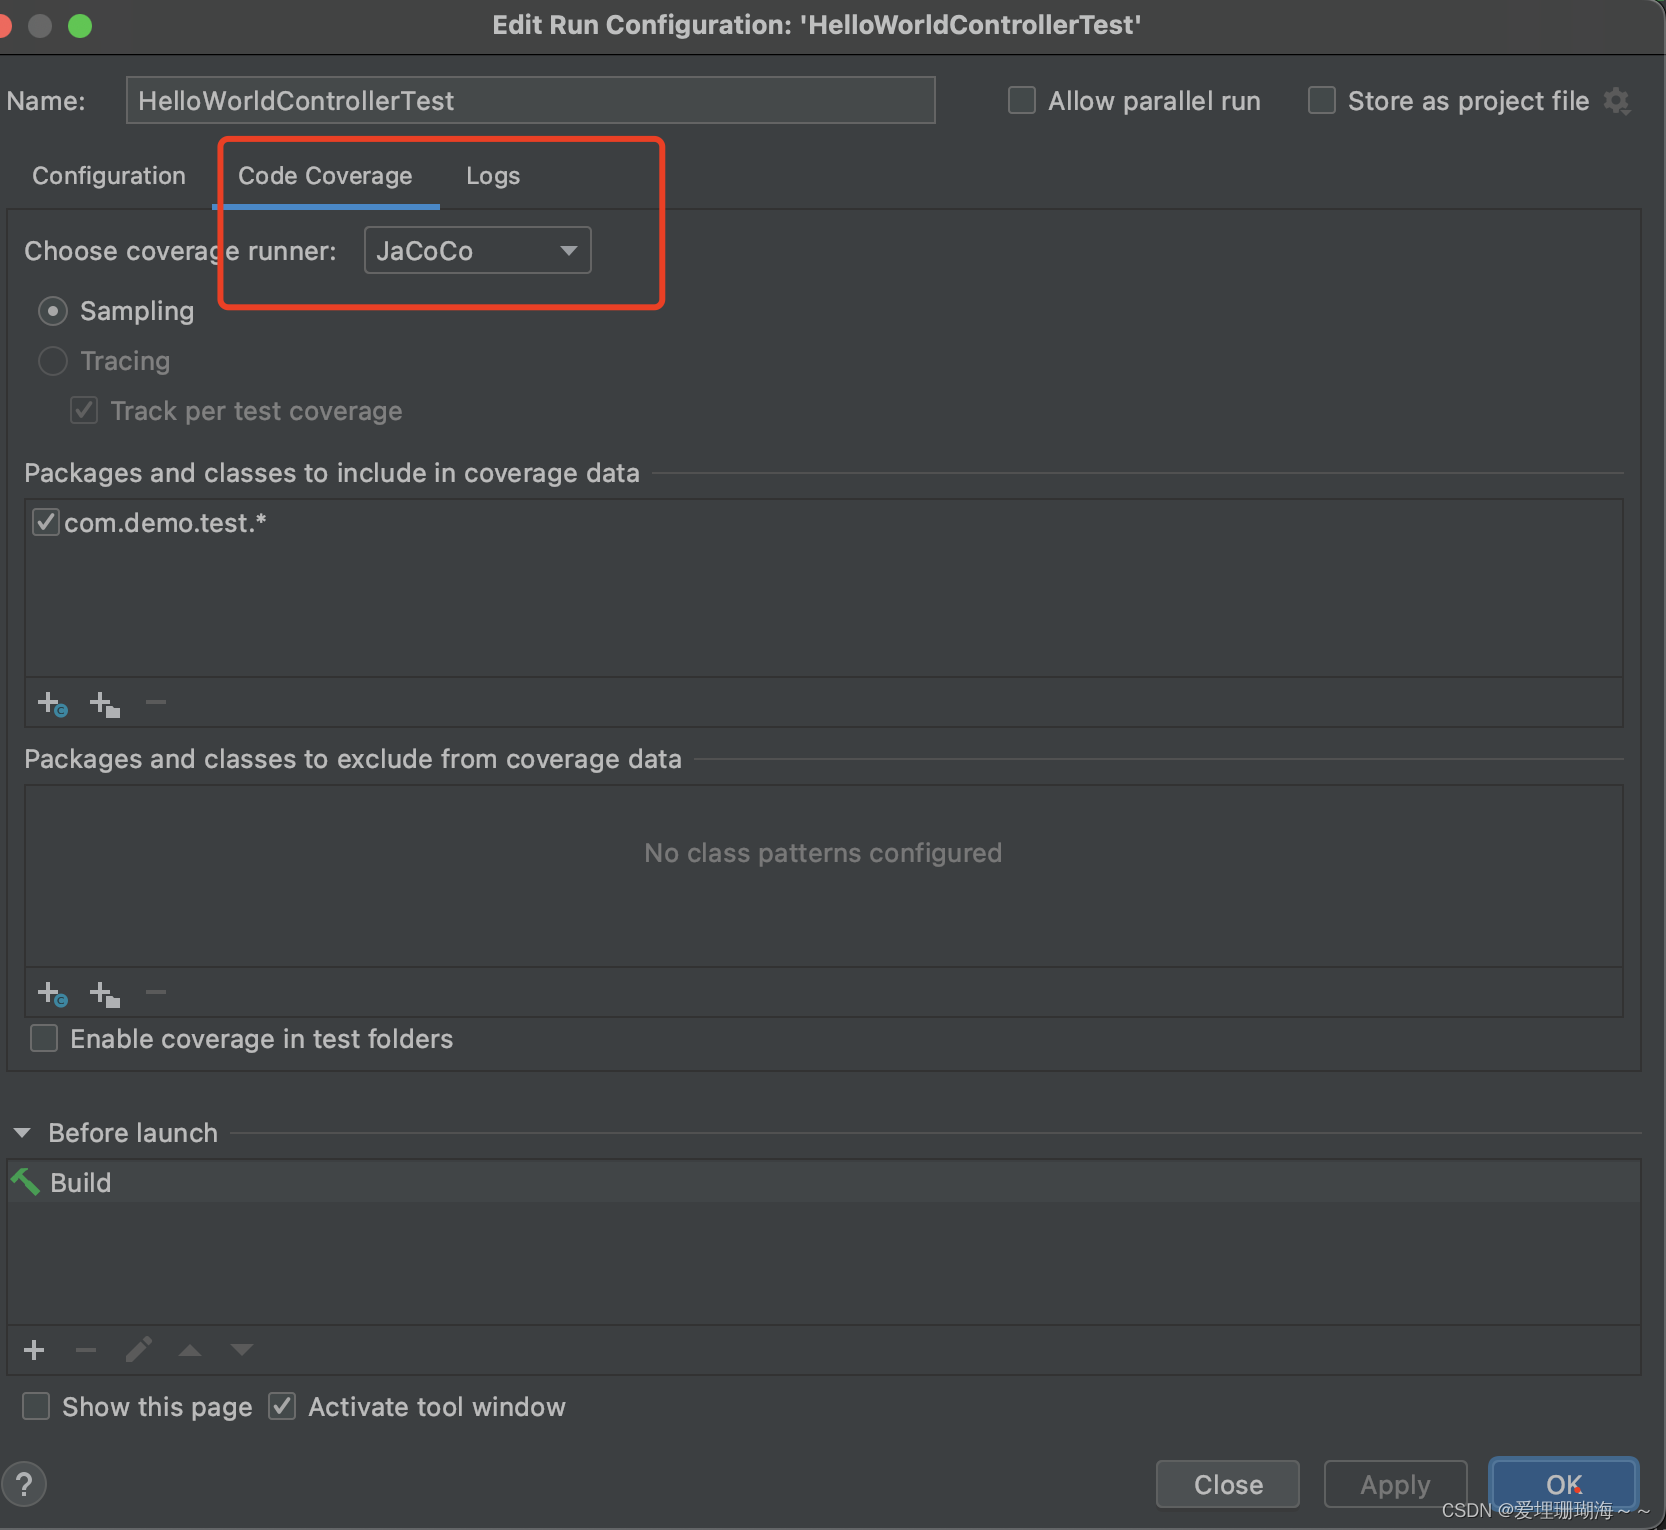This screenshot has width=1666, height=1530.
Task: Add package to include coverage list
Action: (105, 704)
